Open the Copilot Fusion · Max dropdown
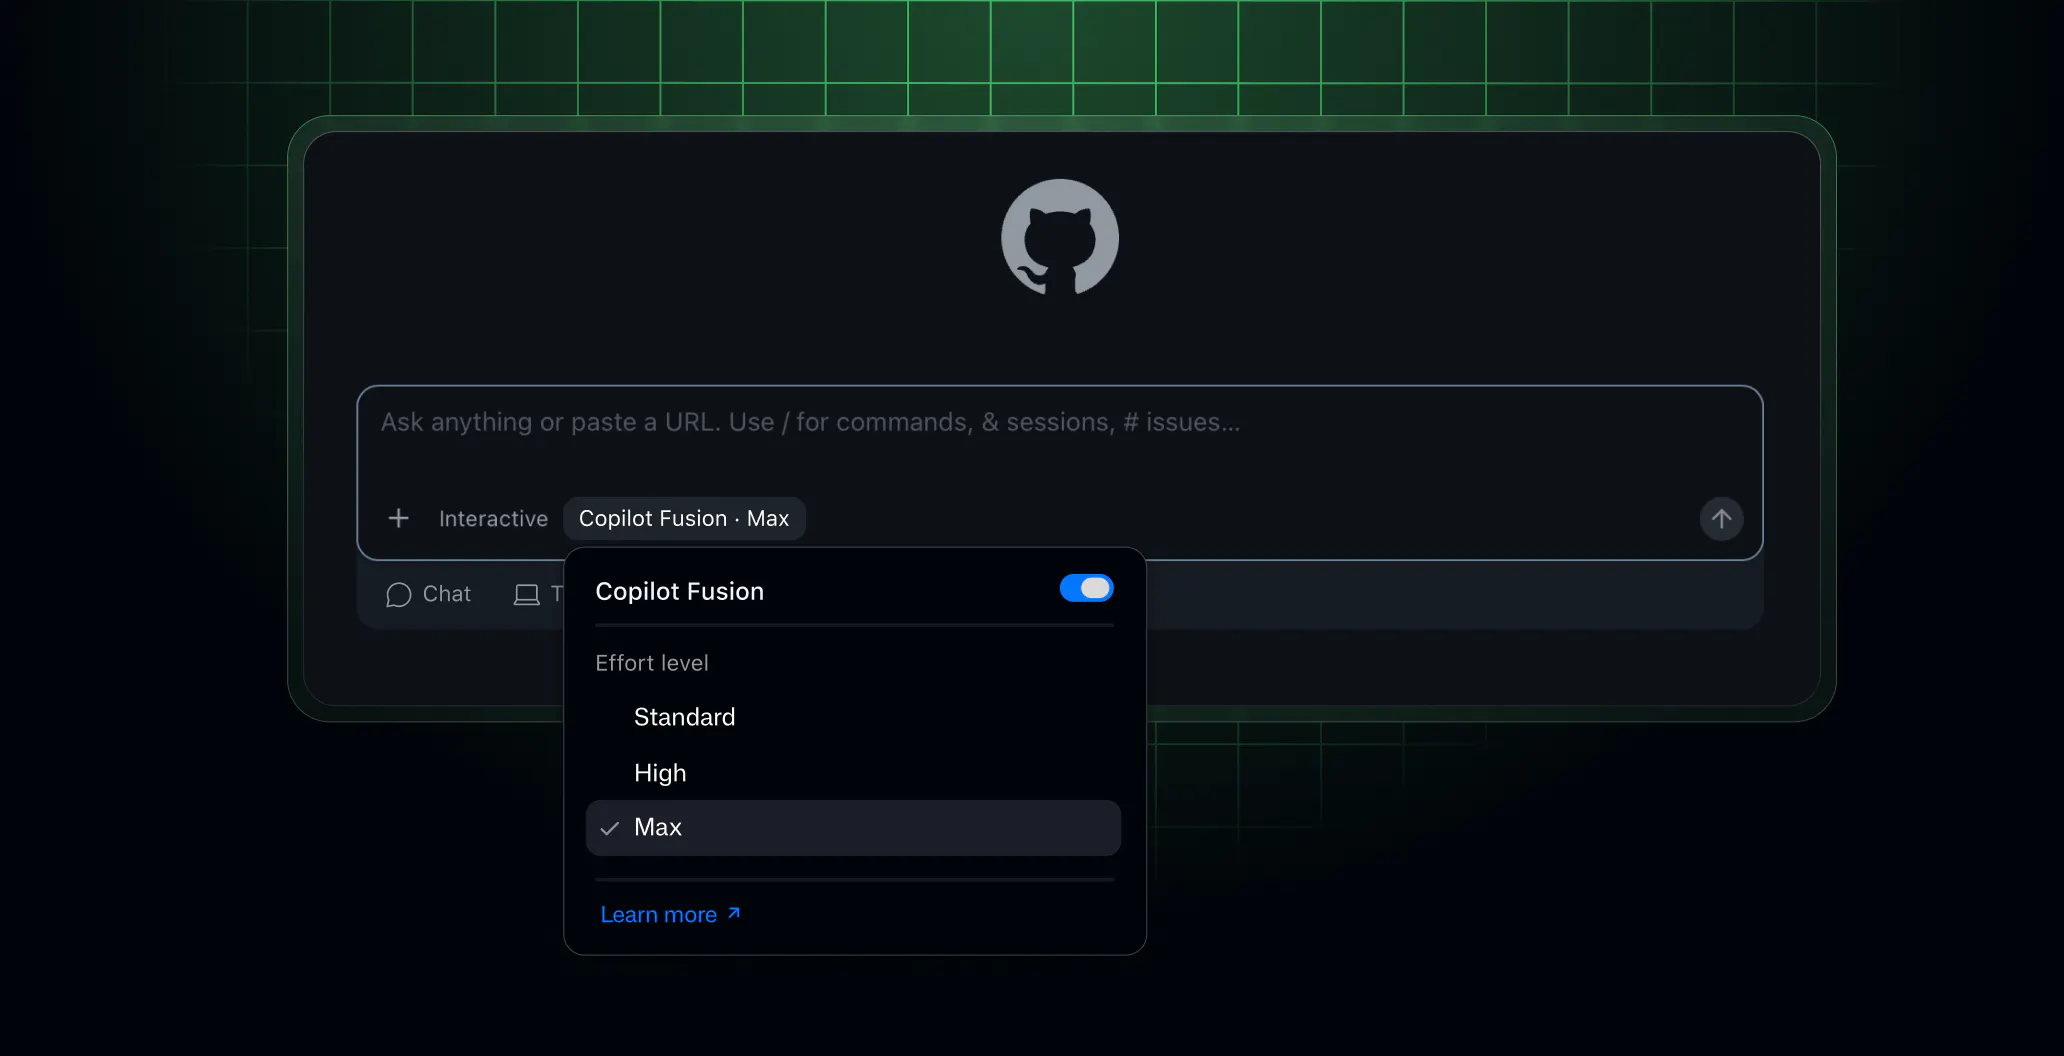This screenshot has width=2064, height=1056. tap(684, 519)
